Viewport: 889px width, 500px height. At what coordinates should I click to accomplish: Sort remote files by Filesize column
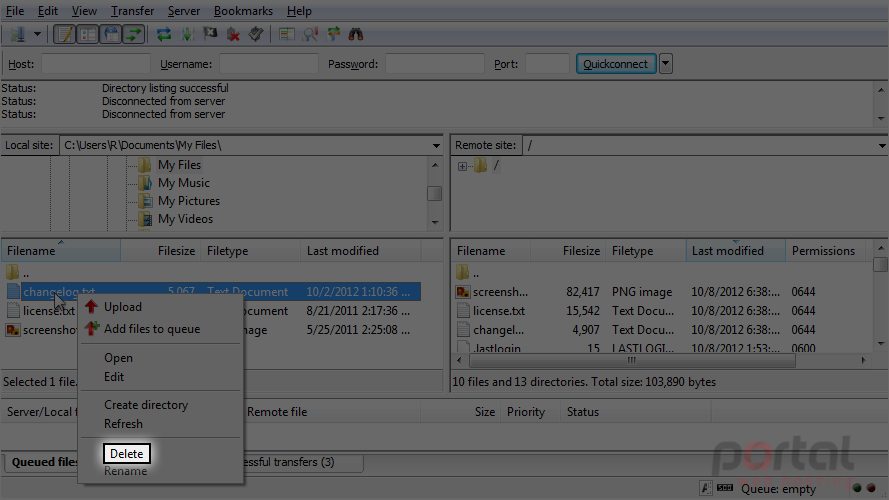(568, 251)
